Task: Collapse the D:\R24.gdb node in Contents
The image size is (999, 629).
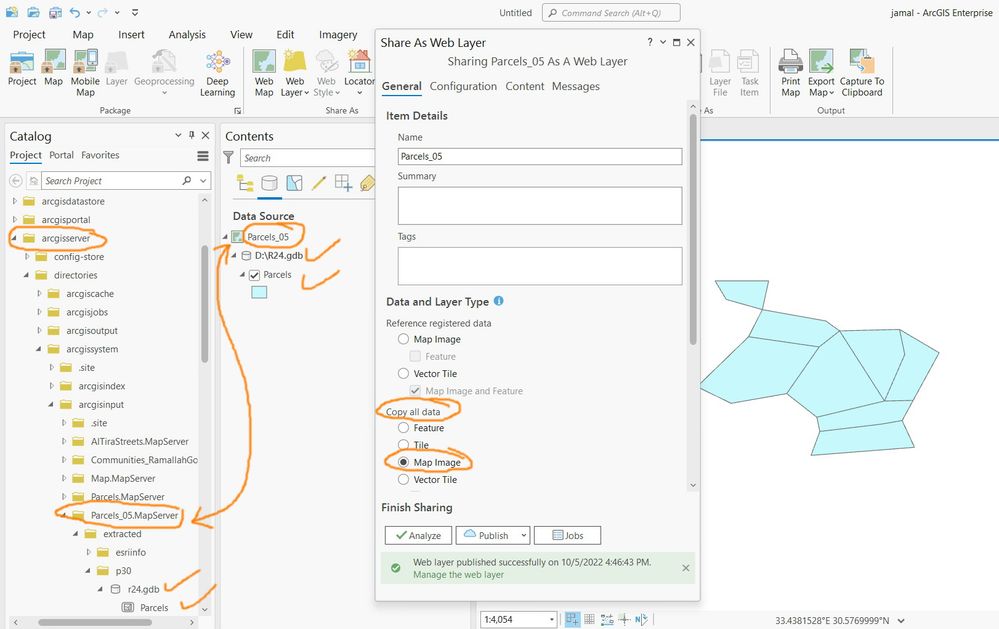Action: [x=234, y=256]
